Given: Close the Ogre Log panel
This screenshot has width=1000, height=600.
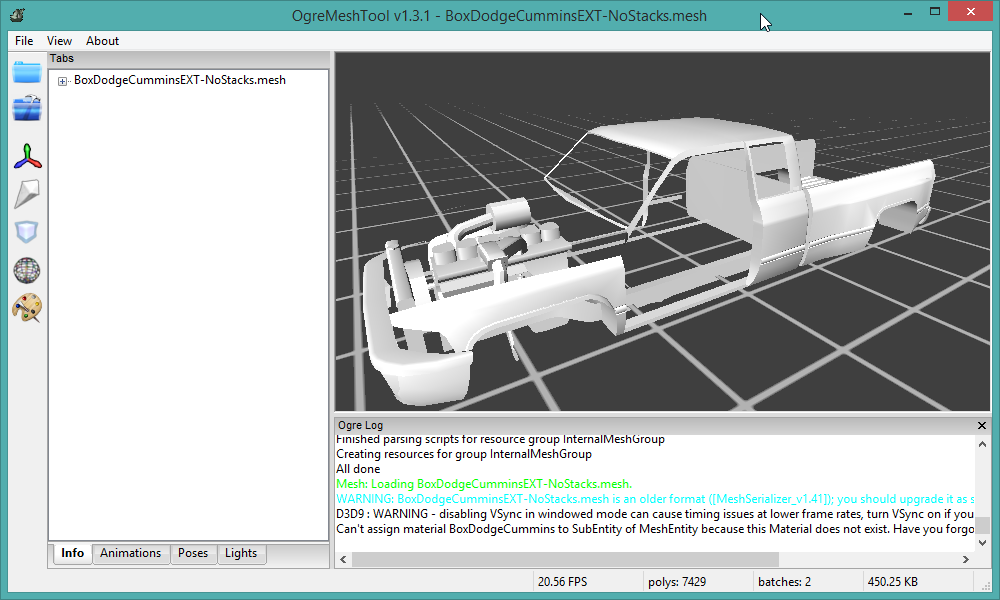Looking at the screenshot, I should pyautogui.click(x=982, y=425).
